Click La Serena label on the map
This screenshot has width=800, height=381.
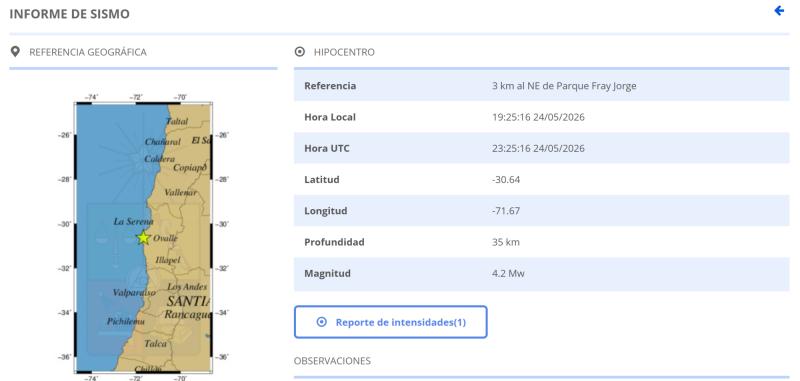(x=133, y=221)
